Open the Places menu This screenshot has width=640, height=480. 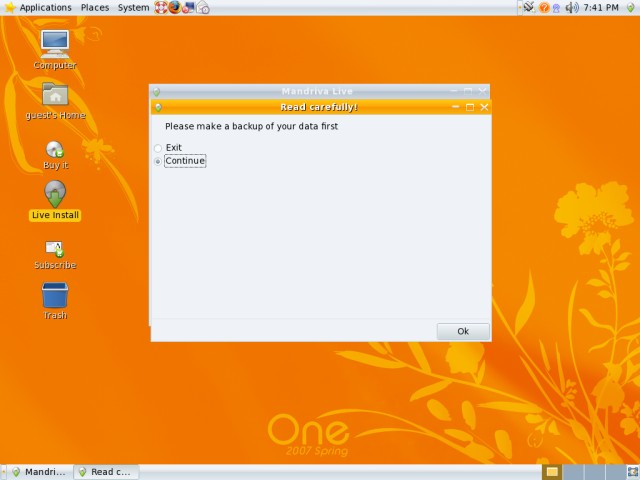95,7
